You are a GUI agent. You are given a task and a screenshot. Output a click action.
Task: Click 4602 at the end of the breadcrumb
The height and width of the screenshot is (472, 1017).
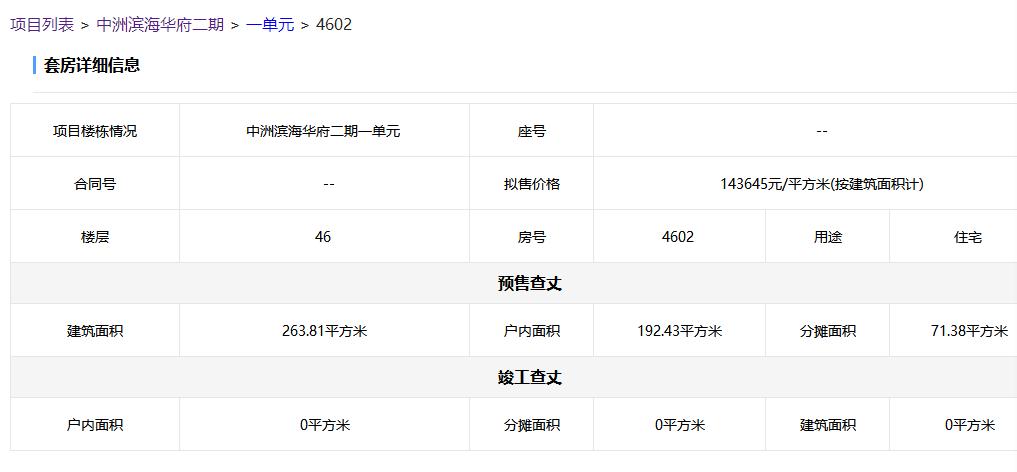coord(333,24)
